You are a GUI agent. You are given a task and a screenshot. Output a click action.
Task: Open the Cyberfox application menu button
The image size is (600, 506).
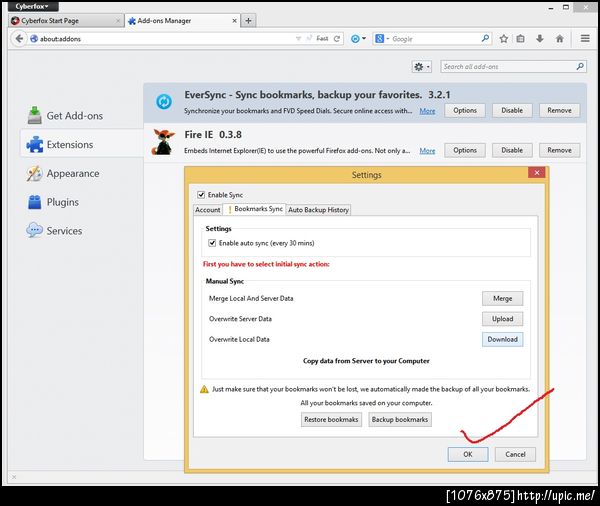[33, 7]
